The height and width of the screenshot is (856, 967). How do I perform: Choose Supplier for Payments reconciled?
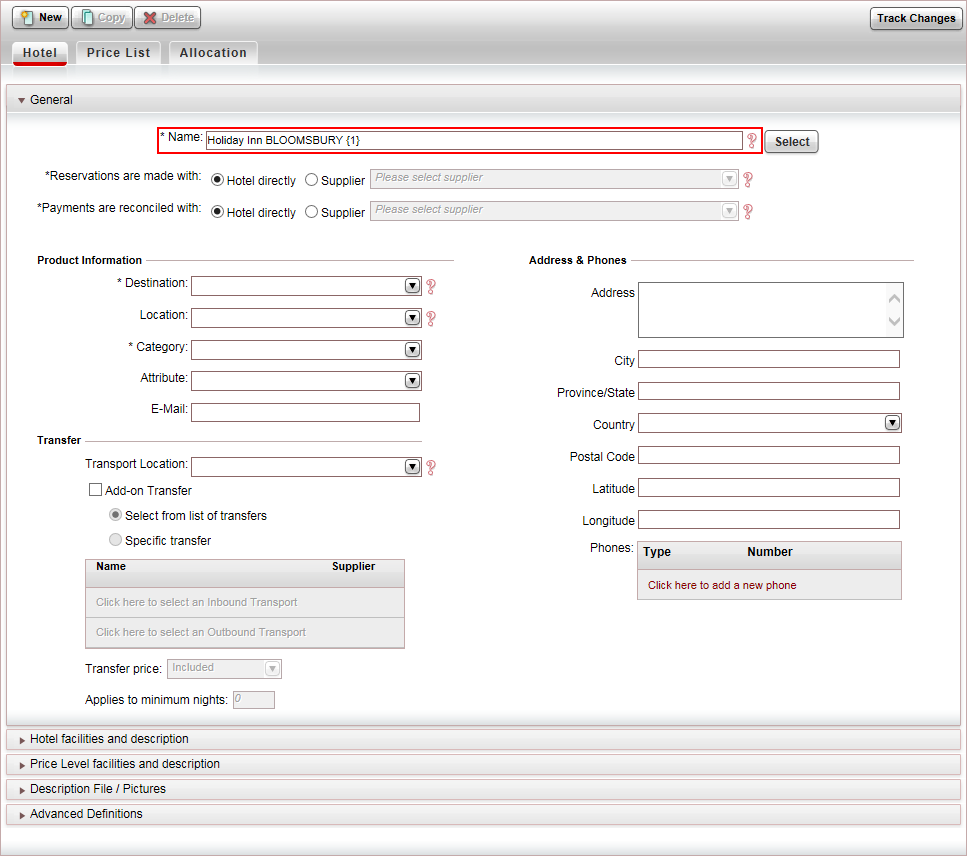click(311, 212)
